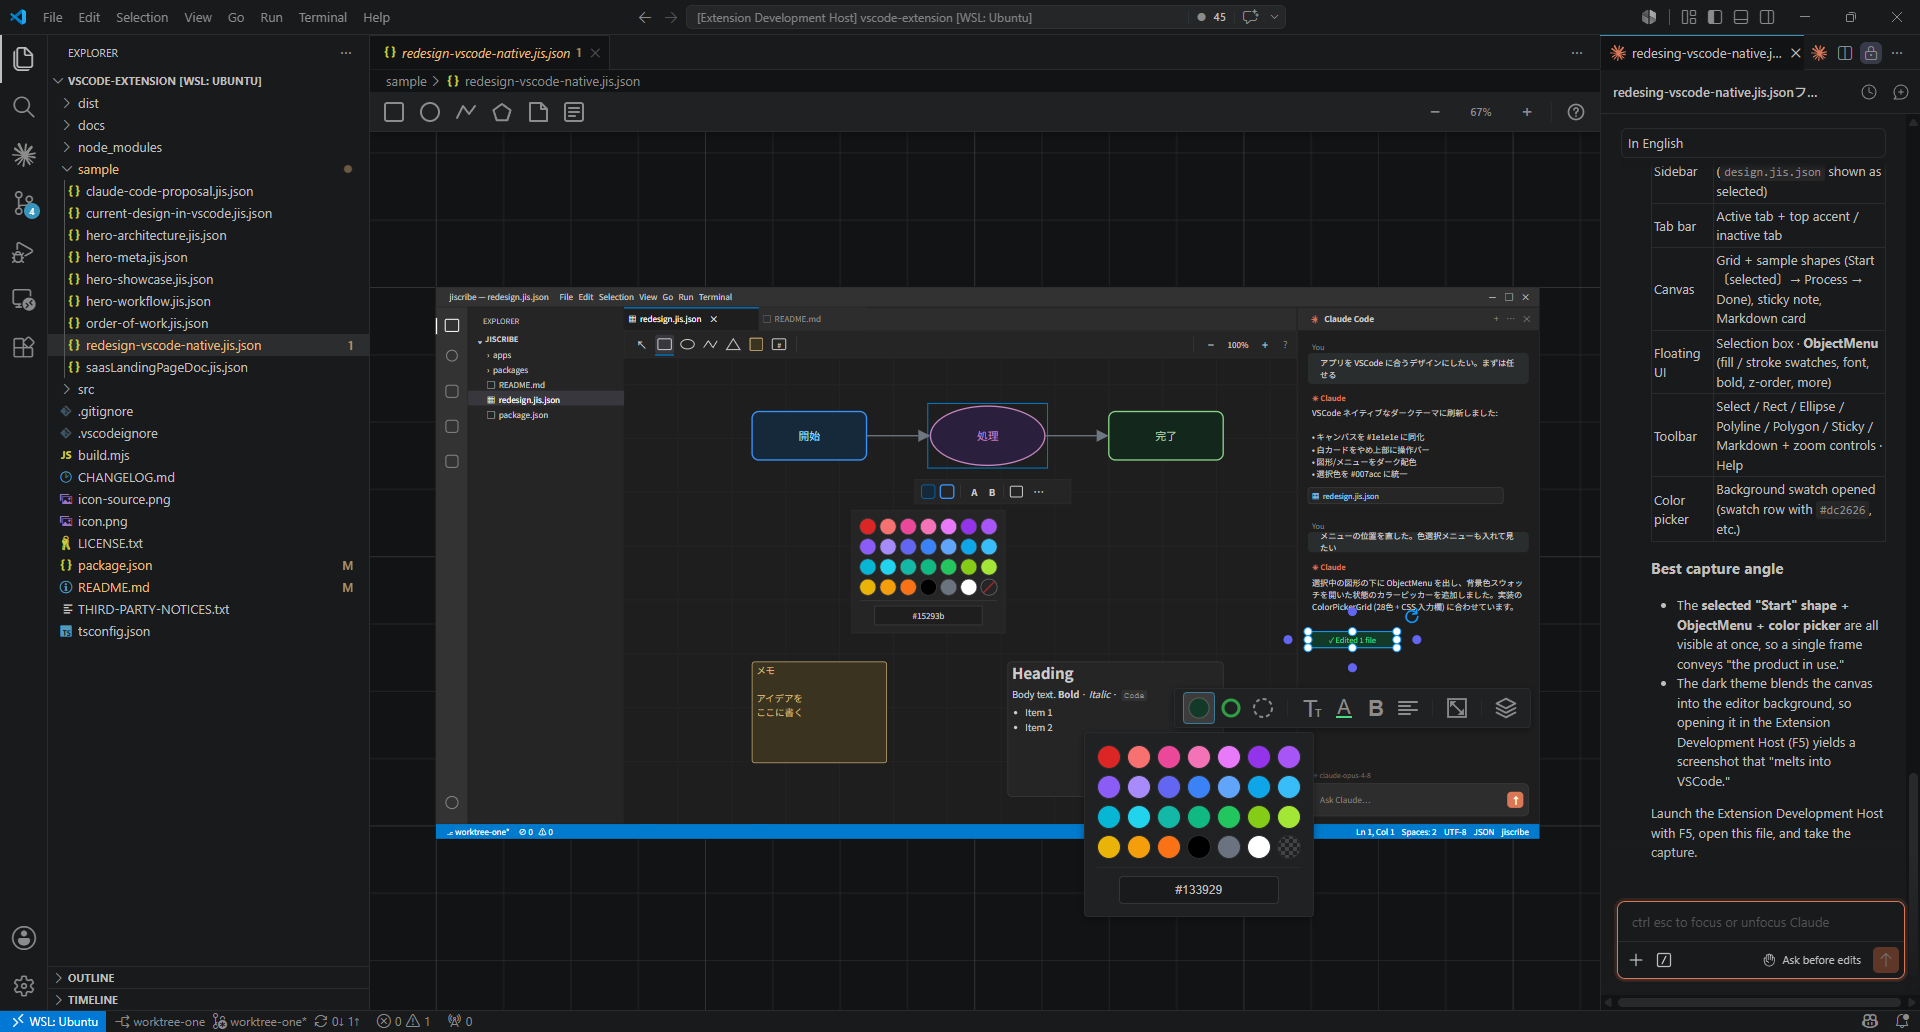The image size is (1920, 1032).
Task: Zoom in with the plus button beside 67%
Action: point(1527,112)
